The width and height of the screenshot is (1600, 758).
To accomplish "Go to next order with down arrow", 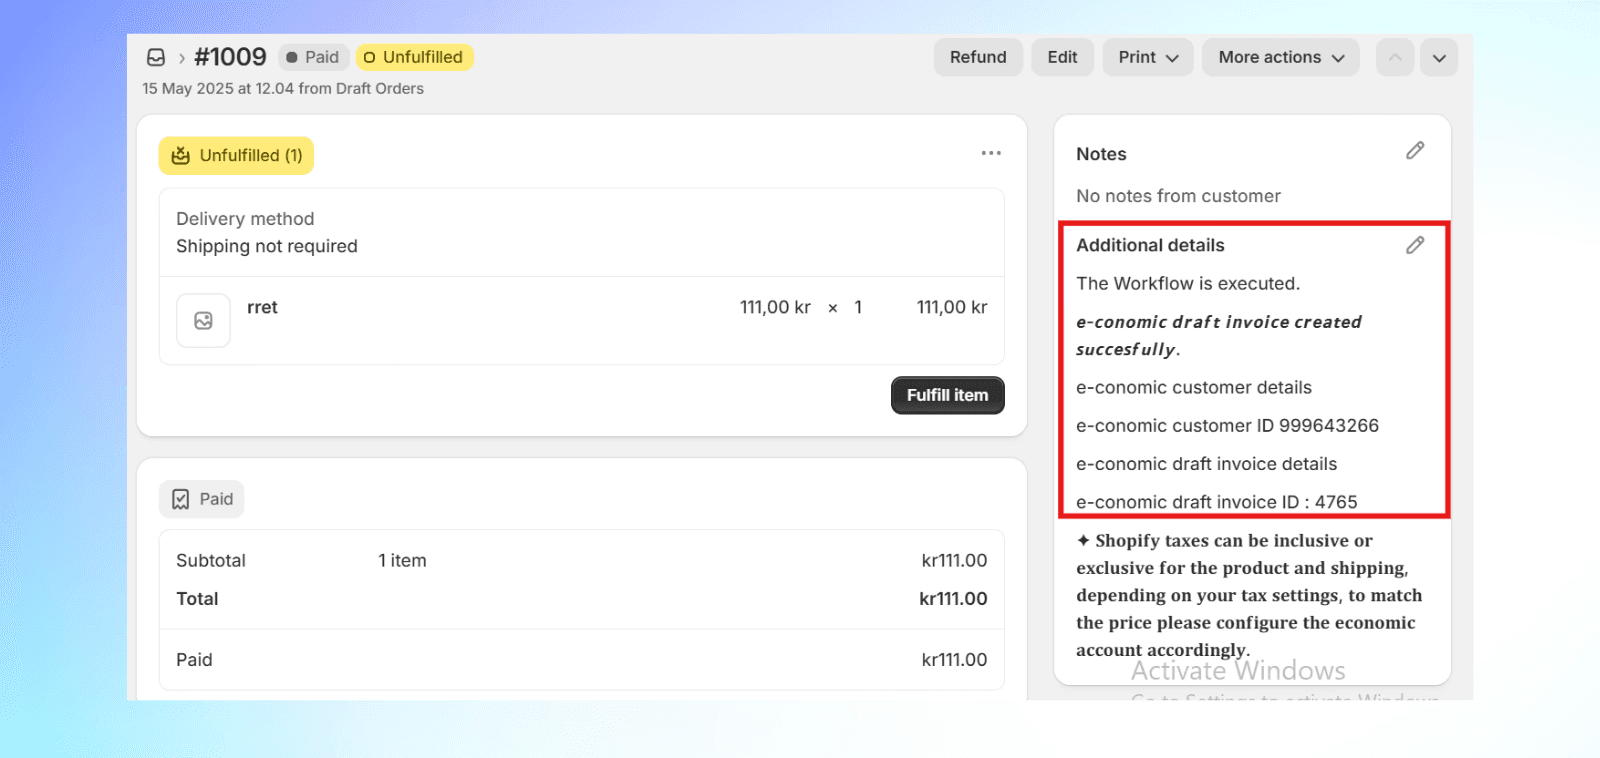I will click(1439, 57).
